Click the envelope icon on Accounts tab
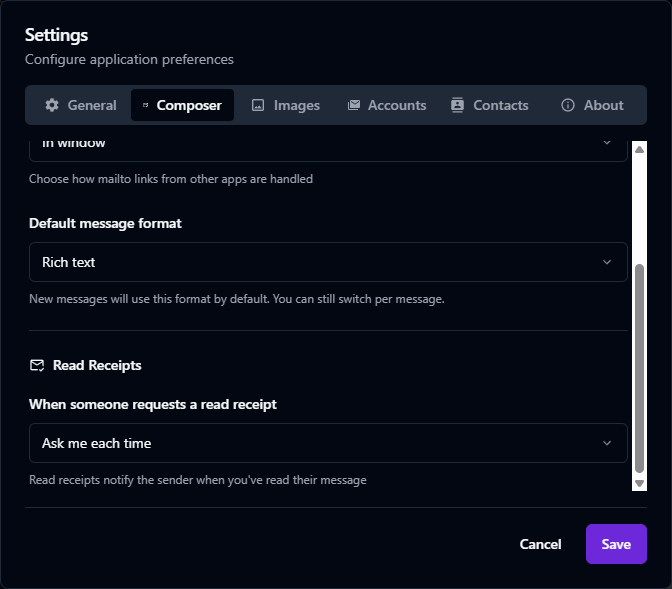 pyautogui.click(x=354, y=105)
